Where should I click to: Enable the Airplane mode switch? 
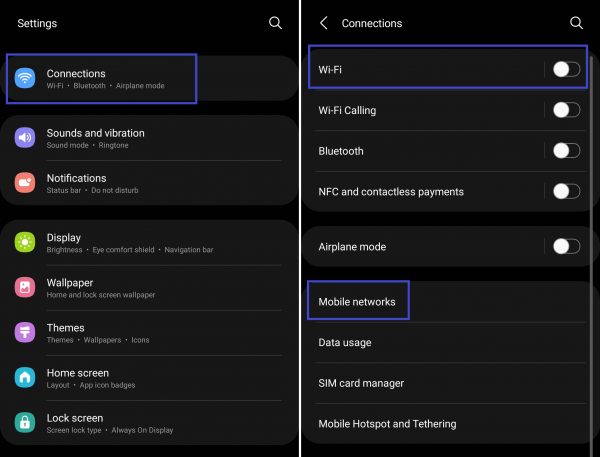(x=566, y=246)
